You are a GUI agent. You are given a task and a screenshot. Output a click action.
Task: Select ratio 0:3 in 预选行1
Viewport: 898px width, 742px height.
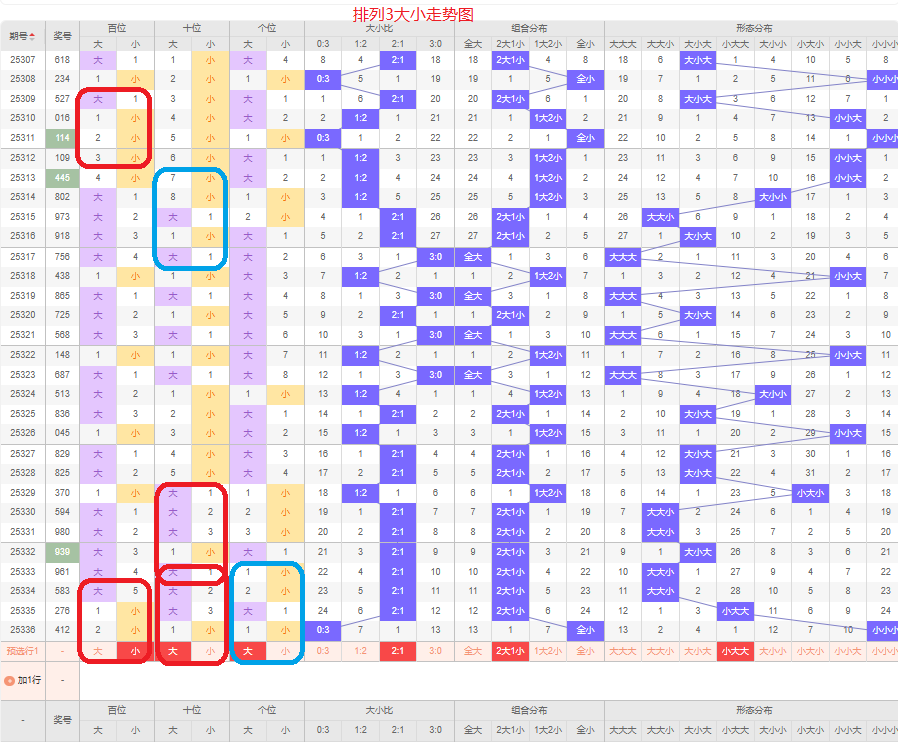coord(323,651)
